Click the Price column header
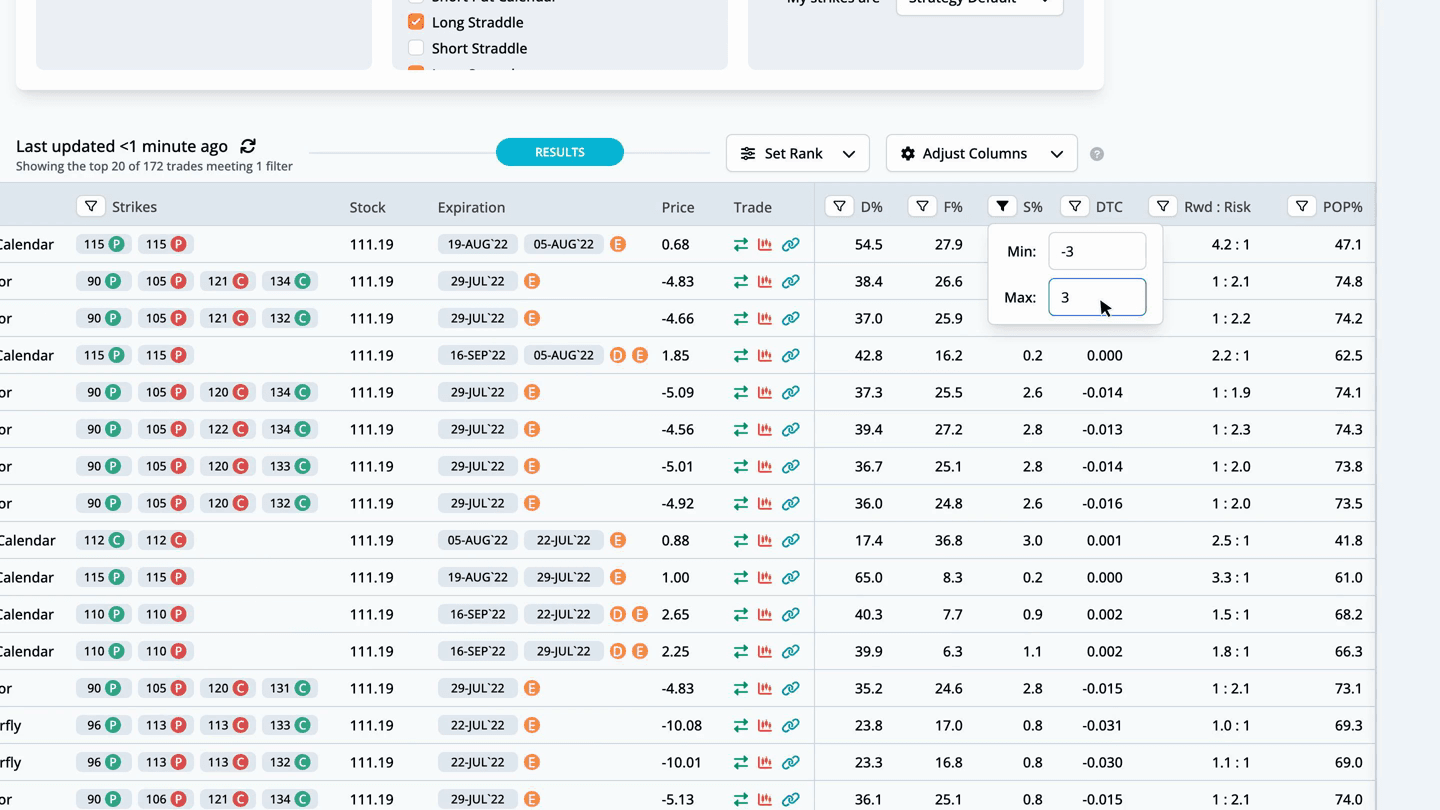1440x810 pixels. [x=678, y=207]
